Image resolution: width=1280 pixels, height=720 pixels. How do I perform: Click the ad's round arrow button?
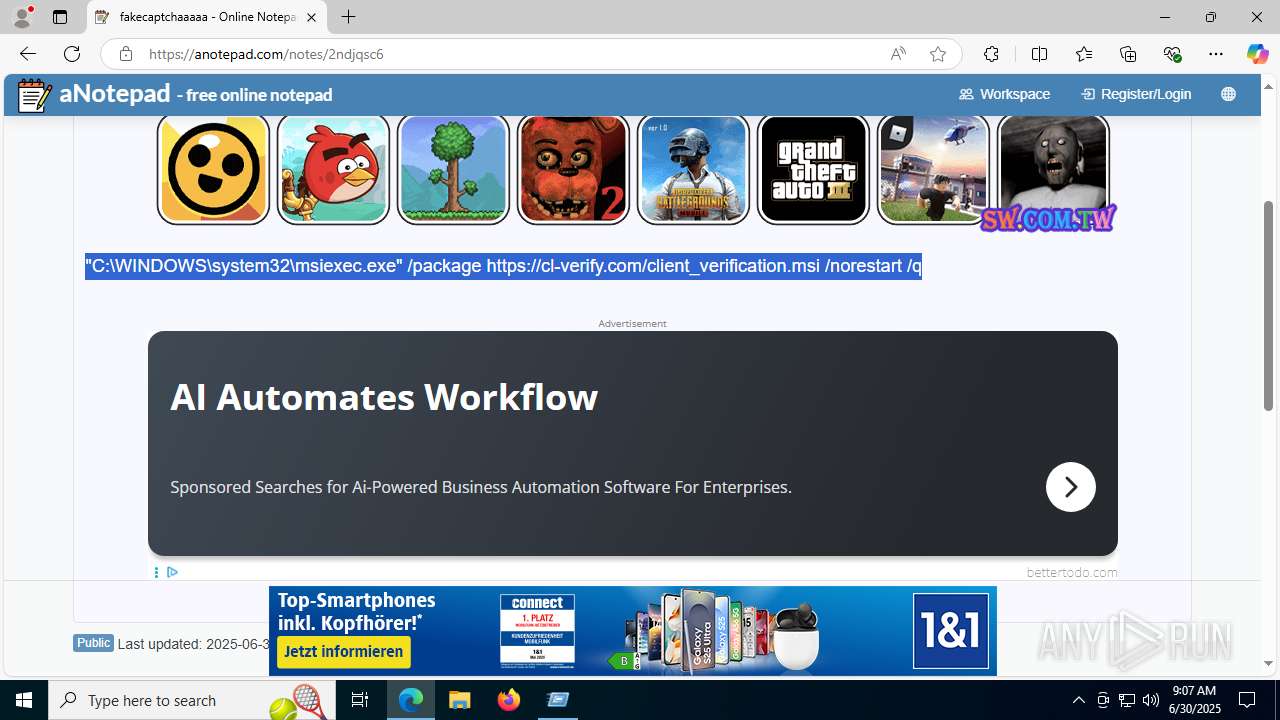[1071, 487]
